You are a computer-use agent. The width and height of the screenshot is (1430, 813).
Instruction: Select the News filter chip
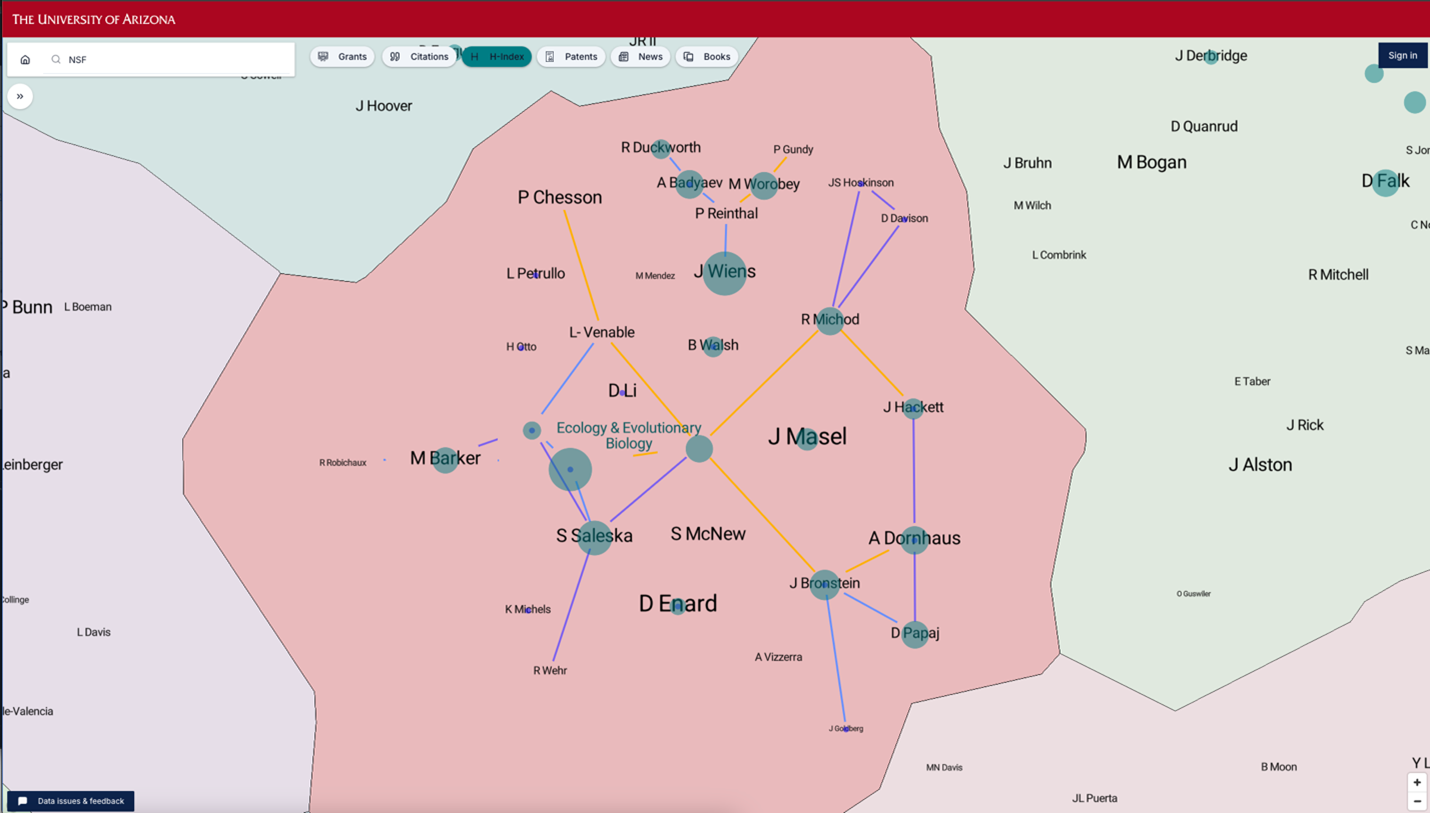(x=640, y=57)
